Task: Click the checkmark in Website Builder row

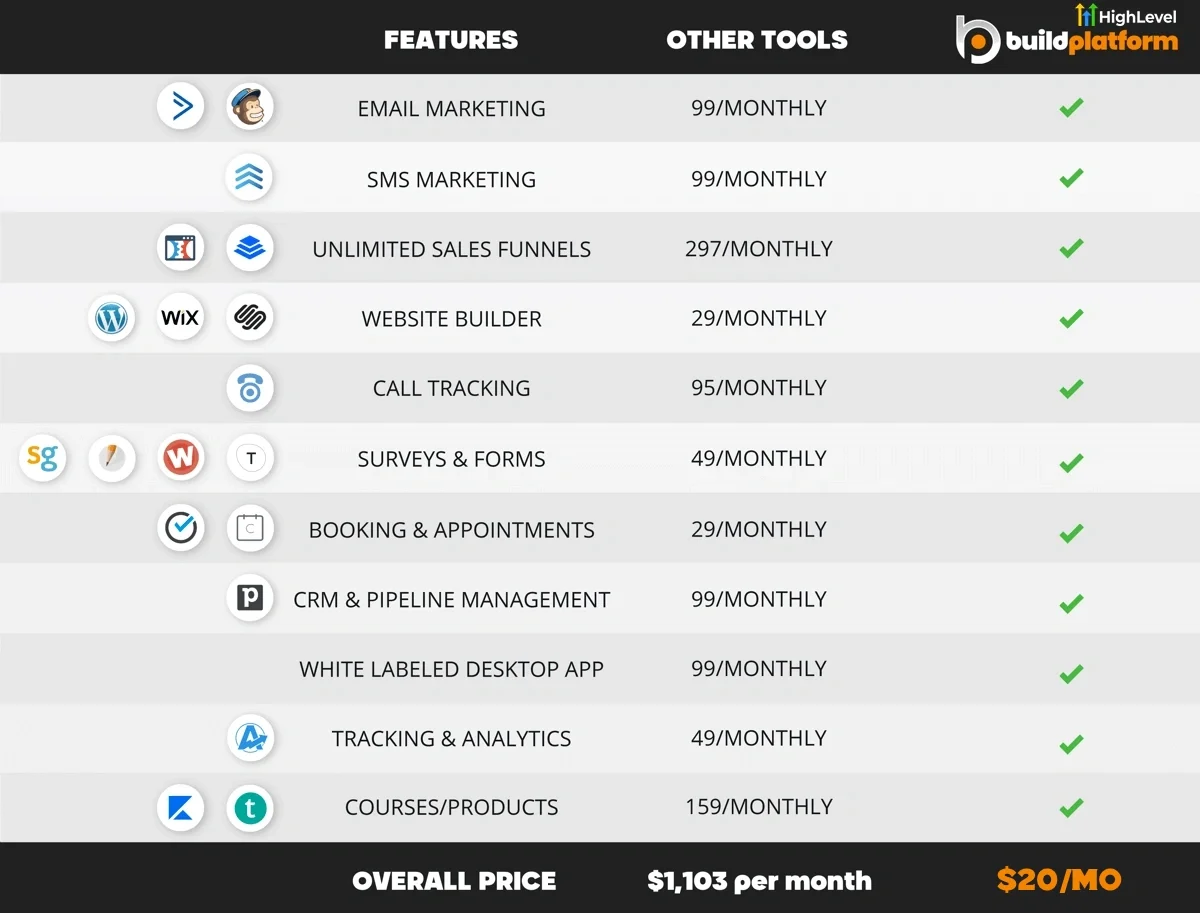Action: pyautogui.click(x=1071, y=318)
